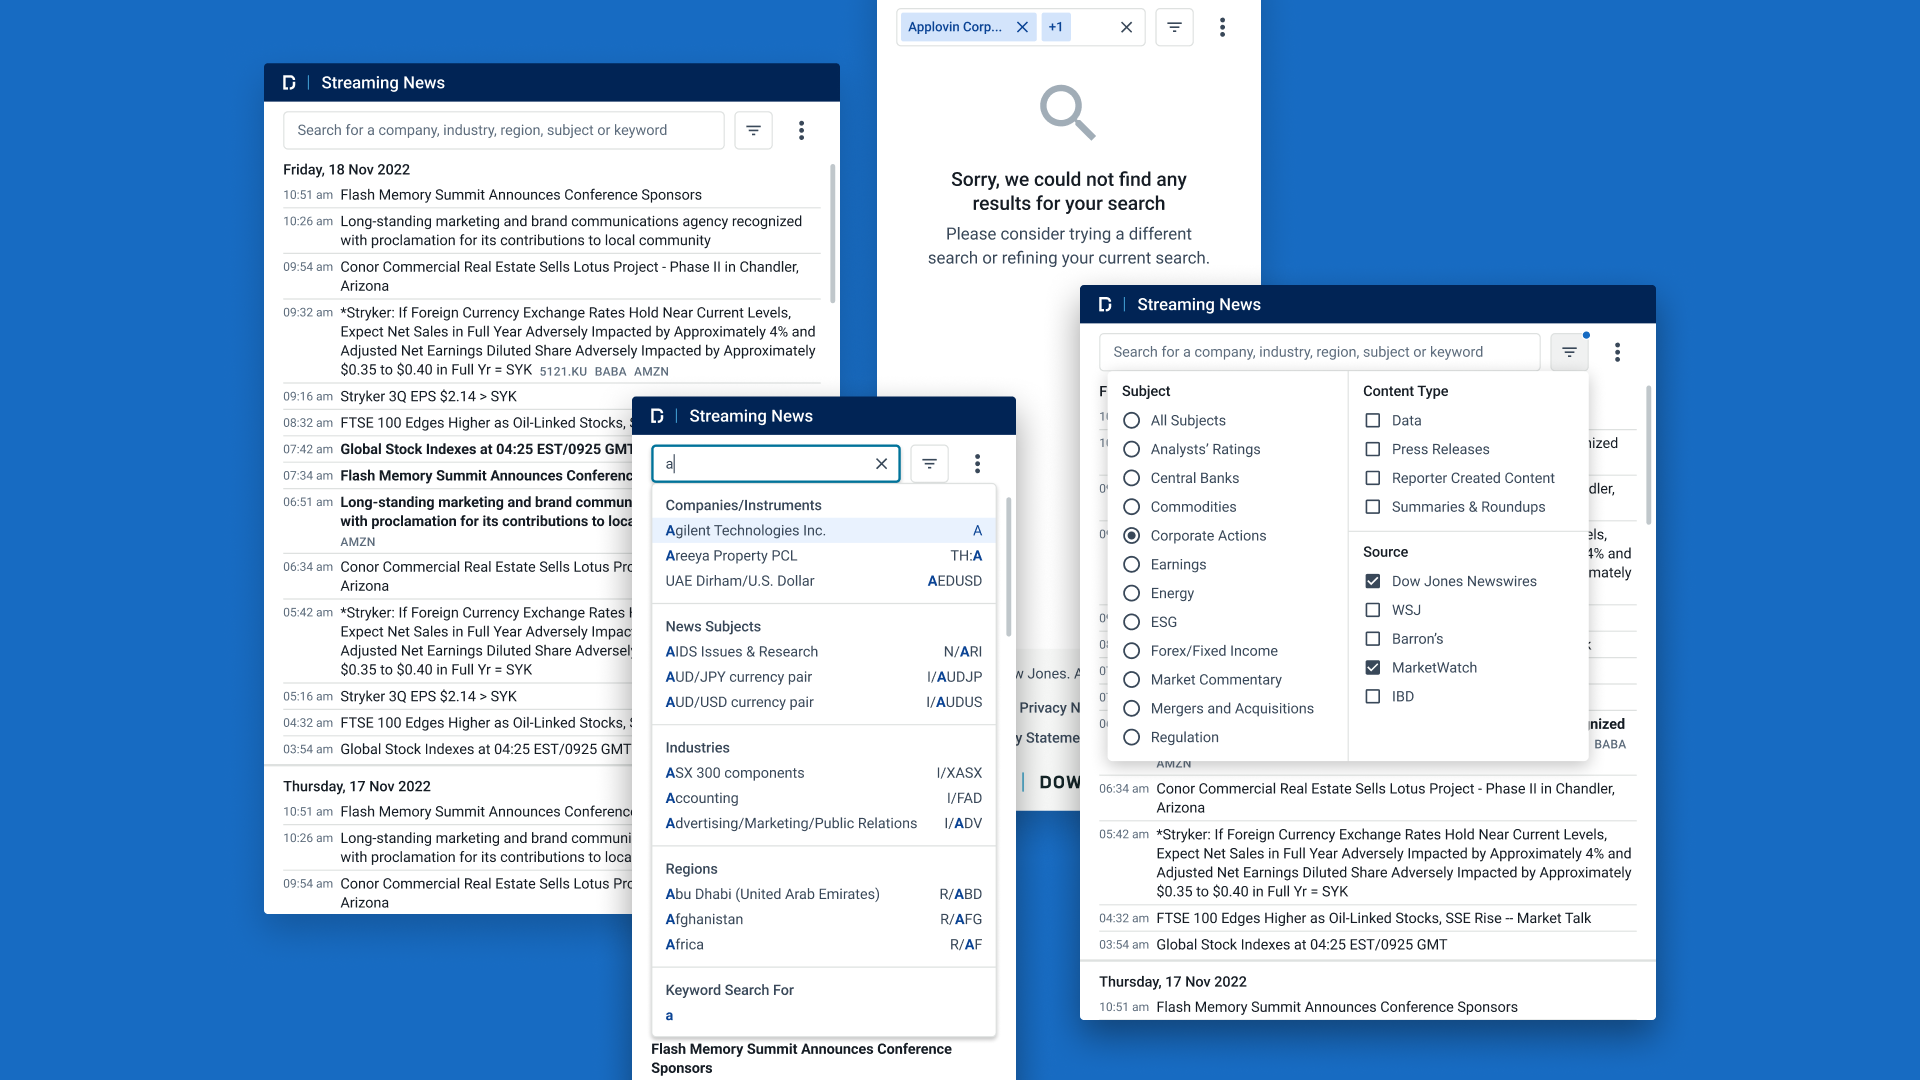Toggle active filter button in right window
Viewport: 1920px width, 1080px height.
point(1569,352)
